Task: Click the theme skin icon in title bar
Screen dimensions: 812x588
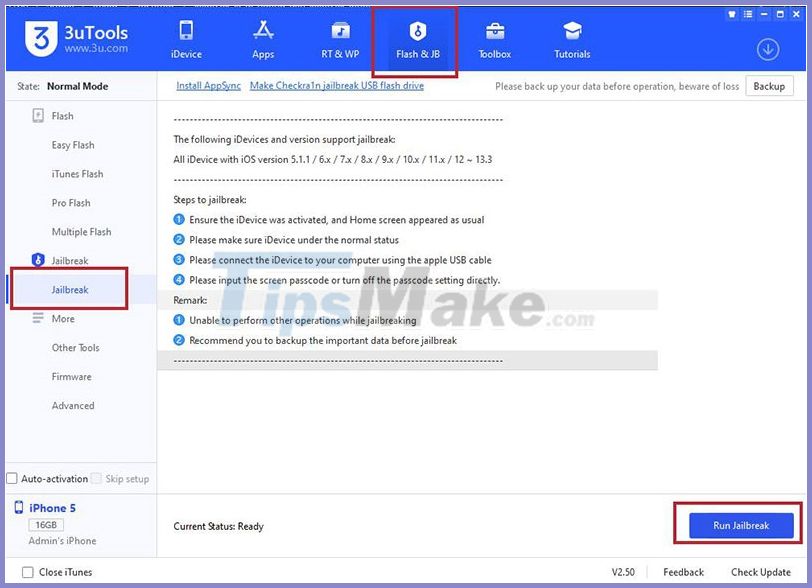Action: pos(731,14)
